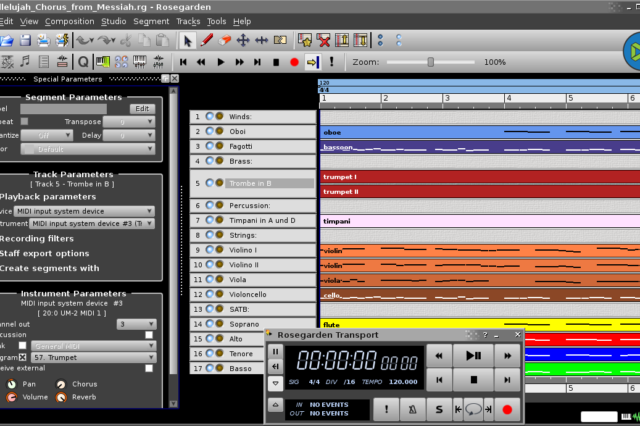Click Play/Pause in the Transport window
Viewport: 640px width, 426px height.
[472, 355]
